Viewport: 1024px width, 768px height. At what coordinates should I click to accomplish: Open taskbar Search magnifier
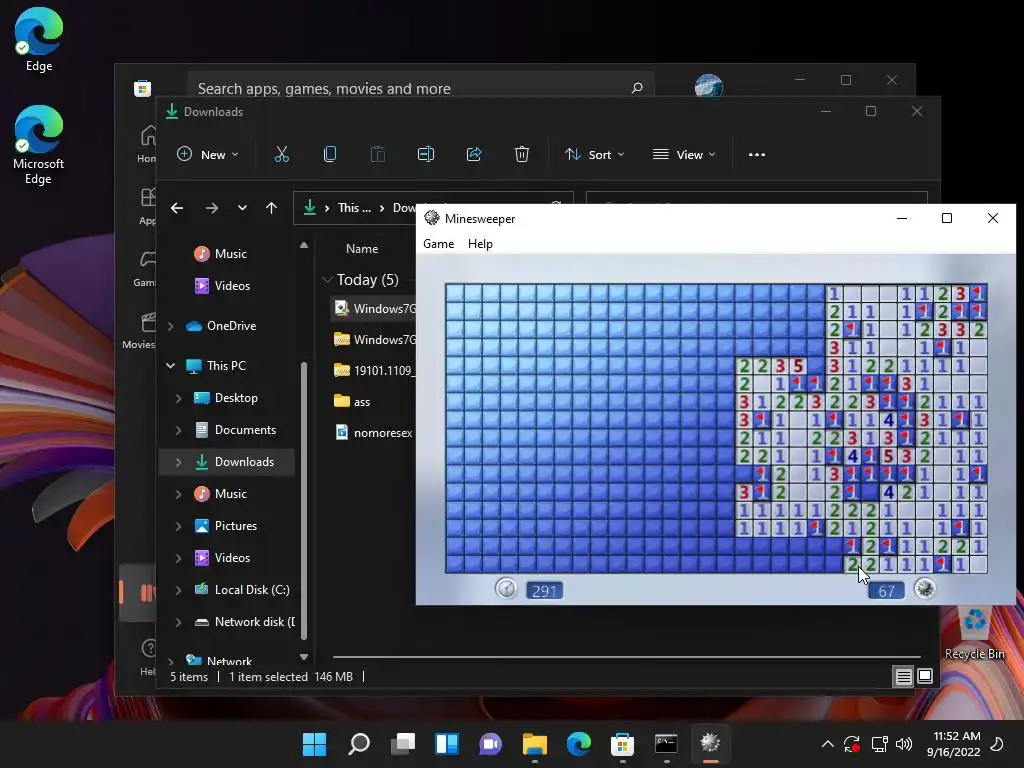click(359, 743)
